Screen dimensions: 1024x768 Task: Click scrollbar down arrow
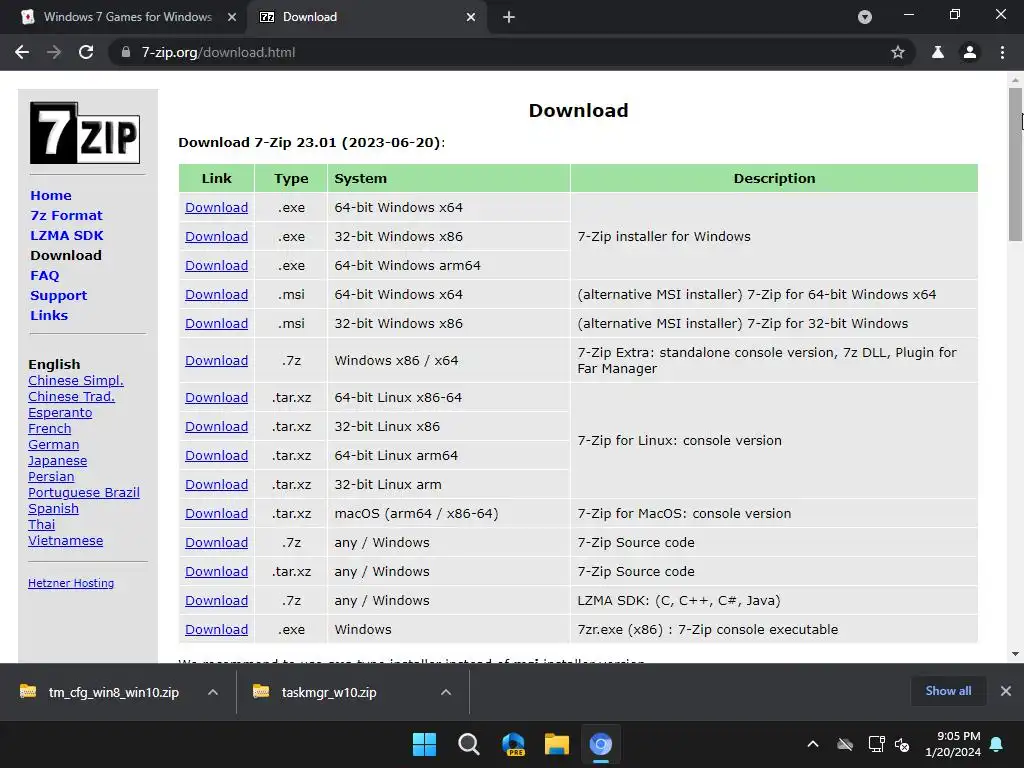point(1015,654)
